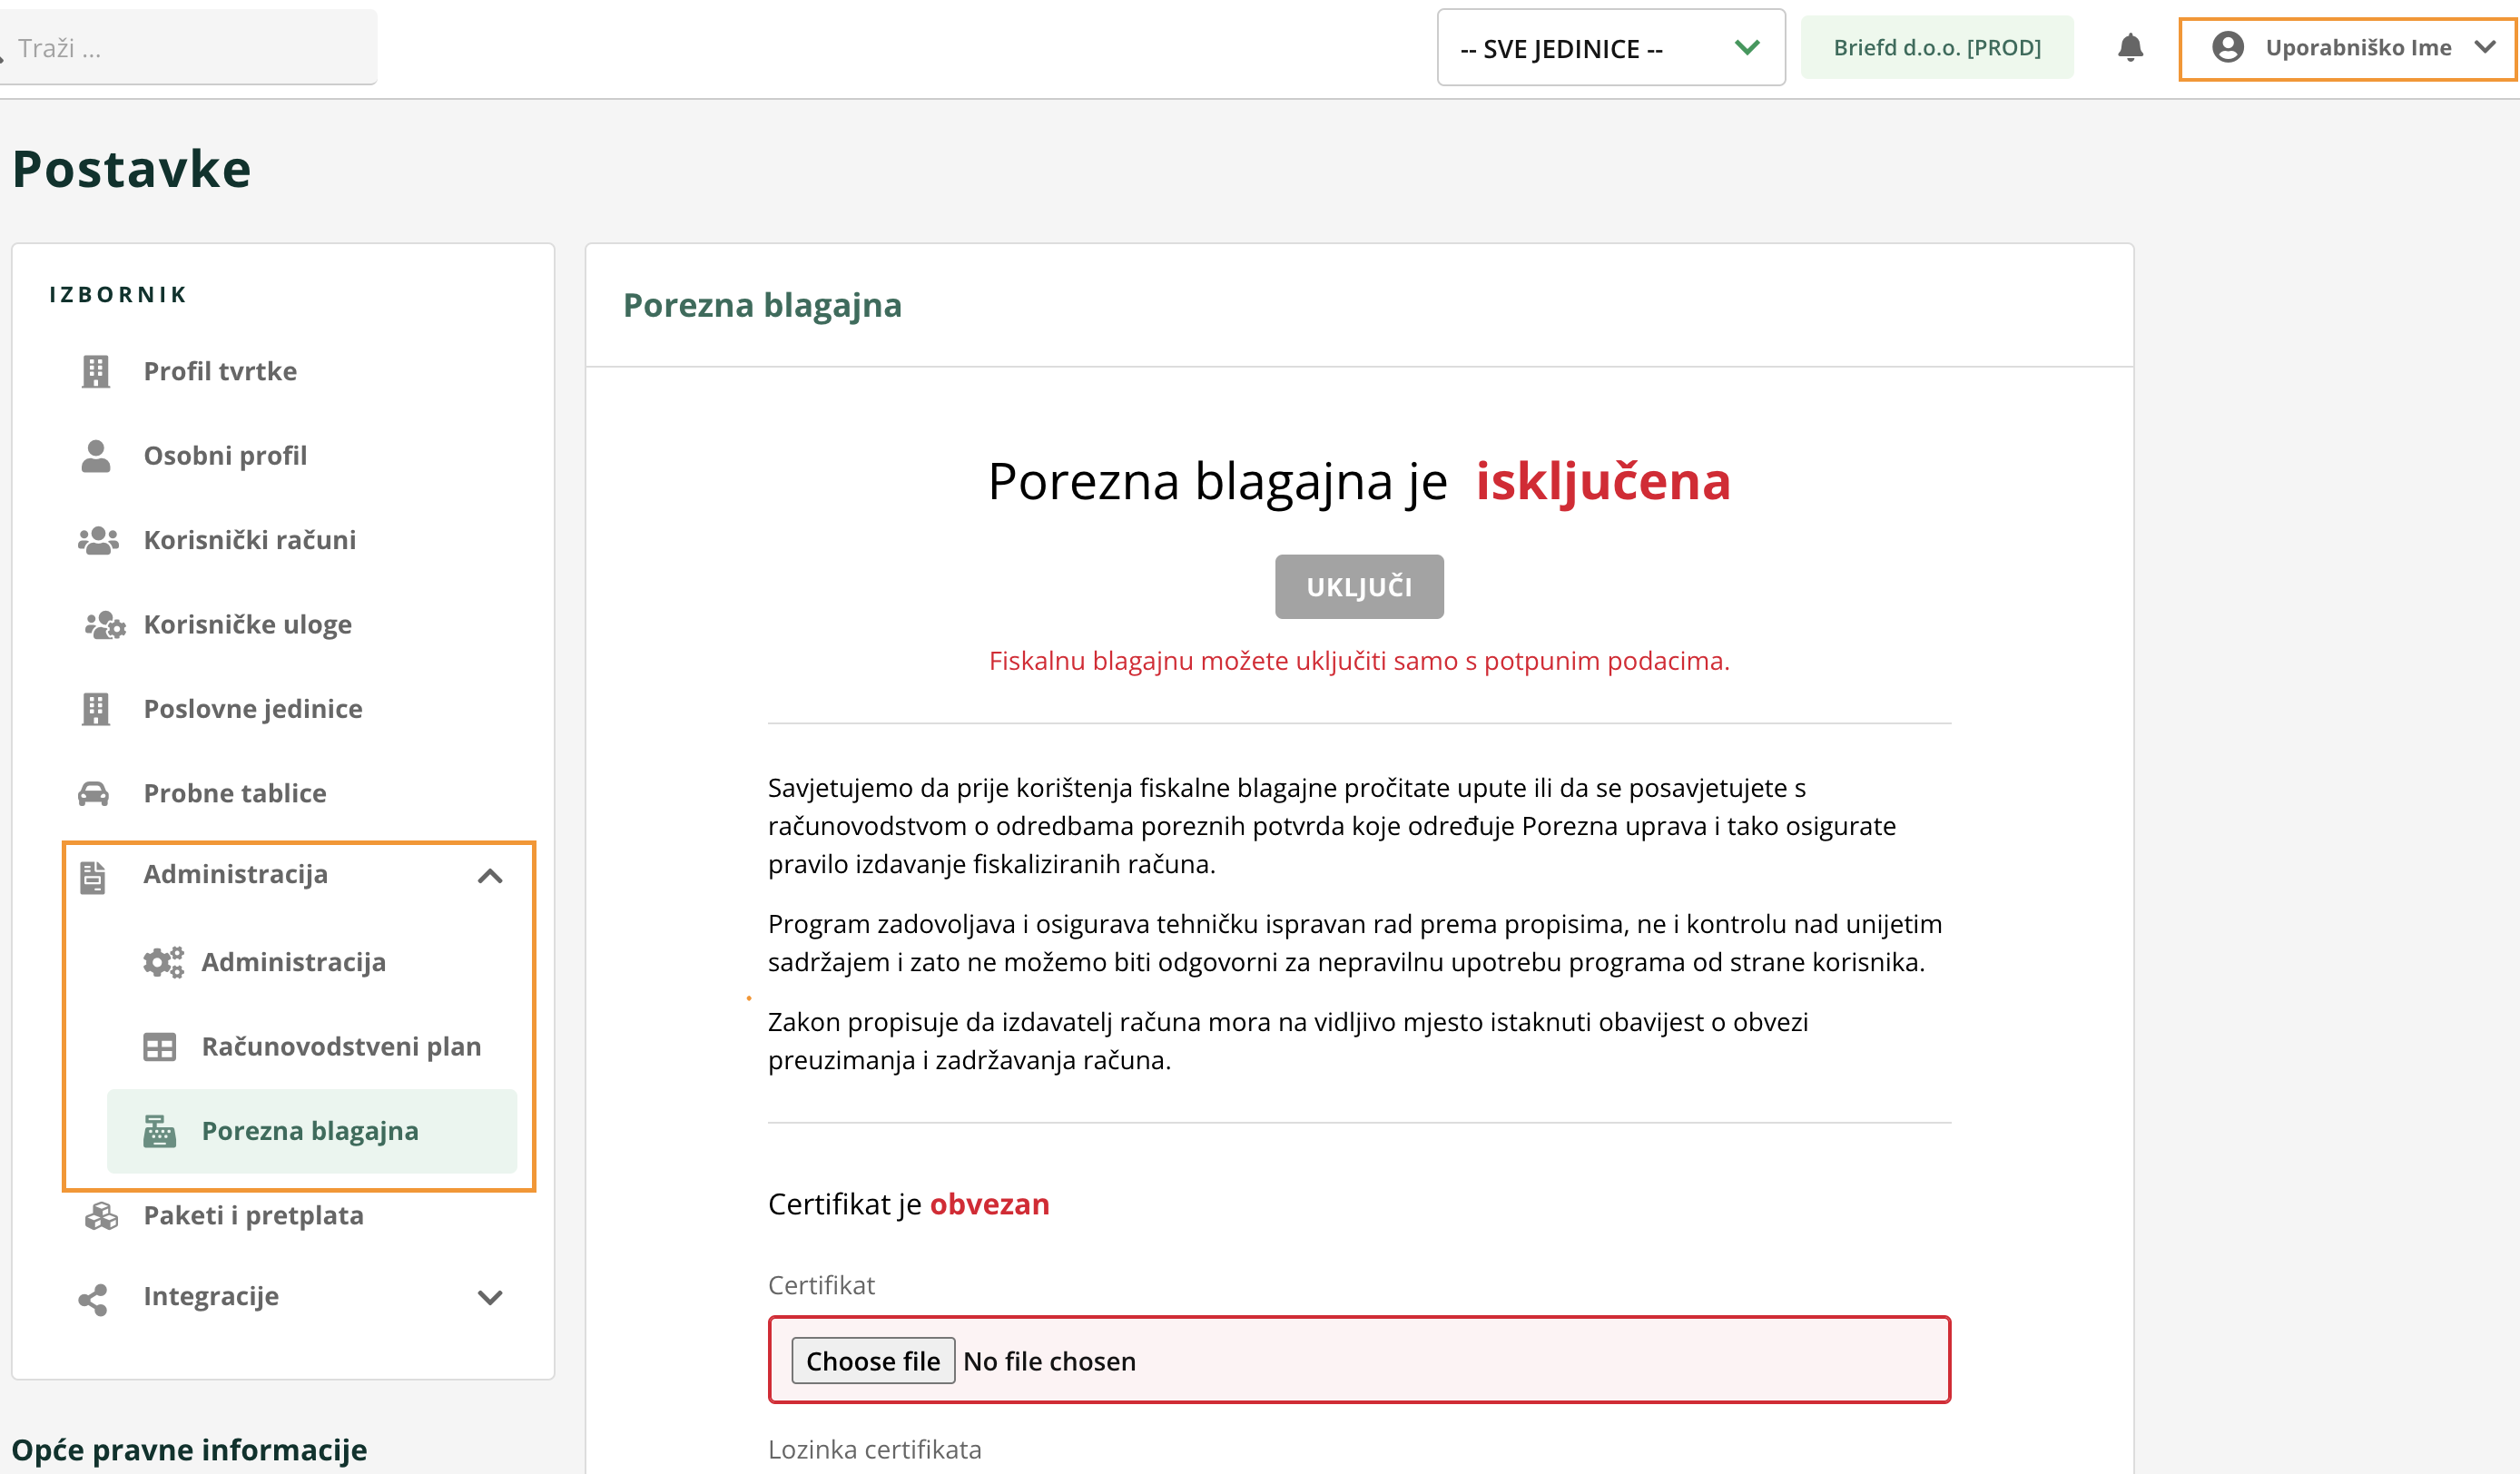Open the Administracija submenu item with gears
The width and height of the screenshot is (2520, 1474).
[293, 962]
